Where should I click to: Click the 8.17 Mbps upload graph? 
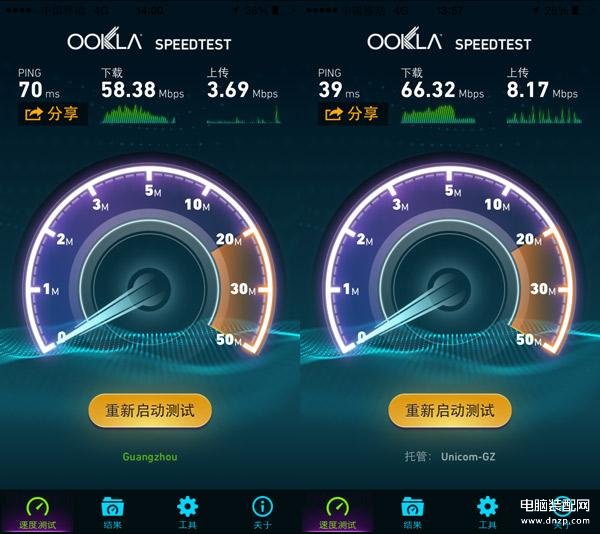[544, 115]
